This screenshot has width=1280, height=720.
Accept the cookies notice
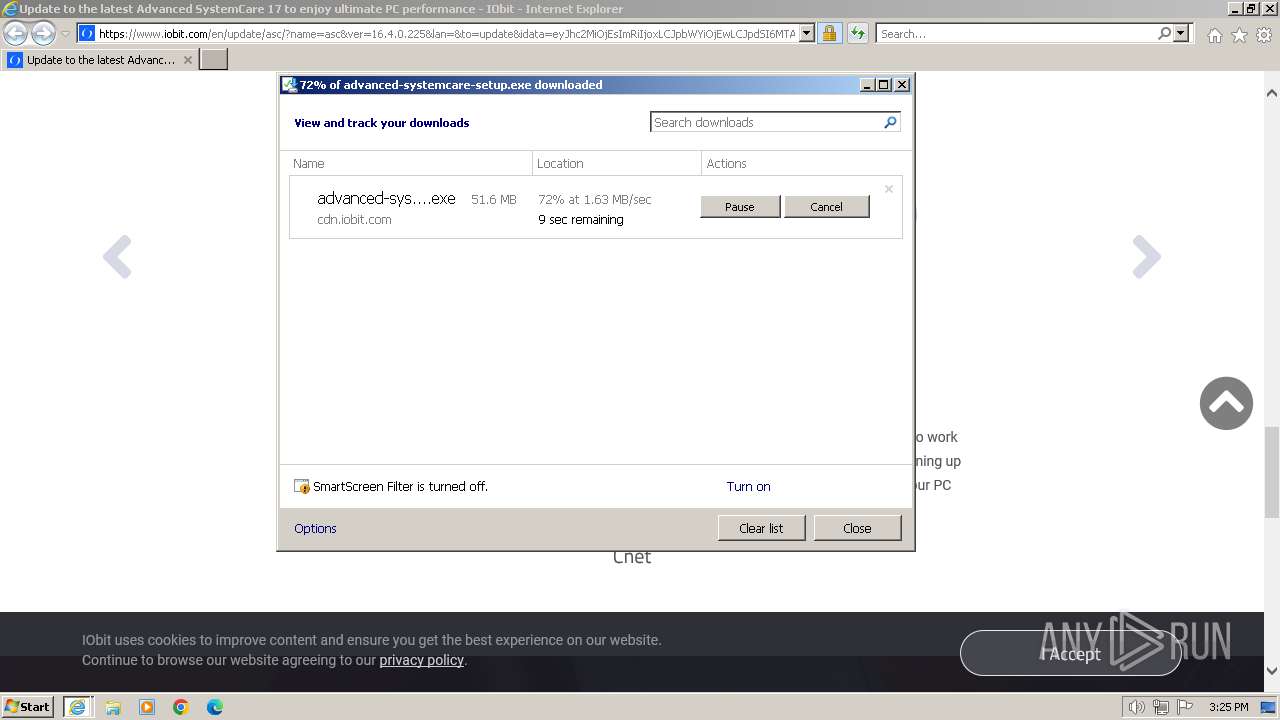click(1071, 654)
